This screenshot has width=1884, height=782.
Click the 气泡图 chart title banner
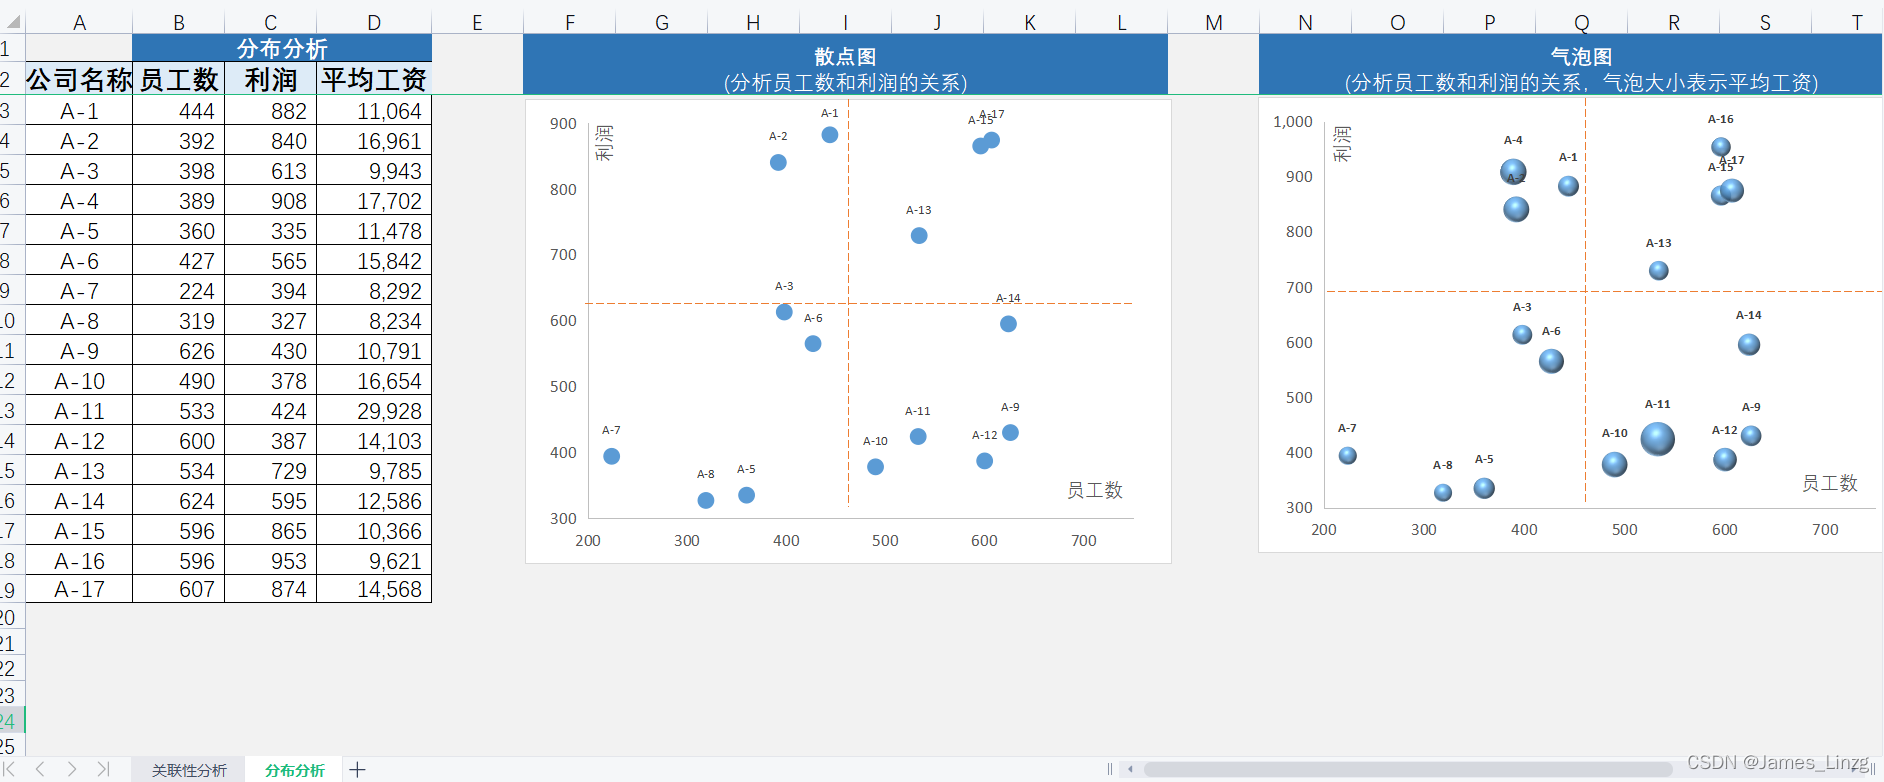(x=1571, y=64)
